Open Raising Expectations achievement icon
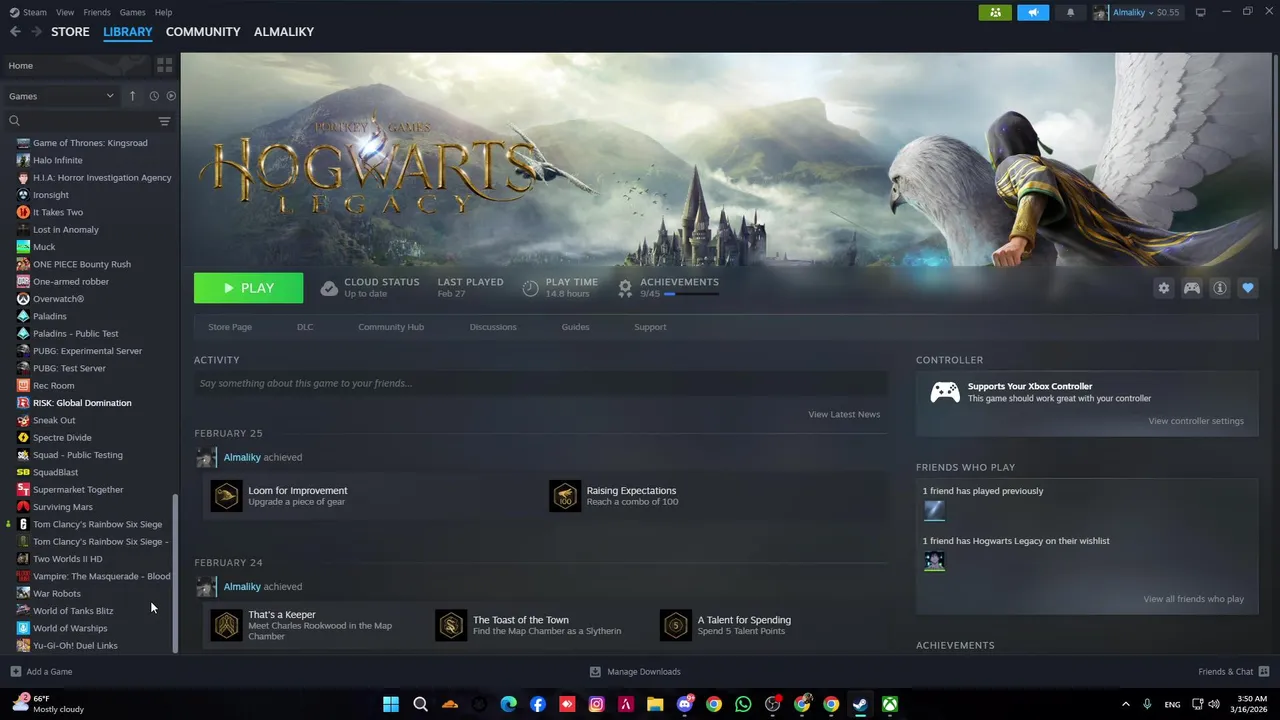This screenshot has height=720, width=1280. 565,496
